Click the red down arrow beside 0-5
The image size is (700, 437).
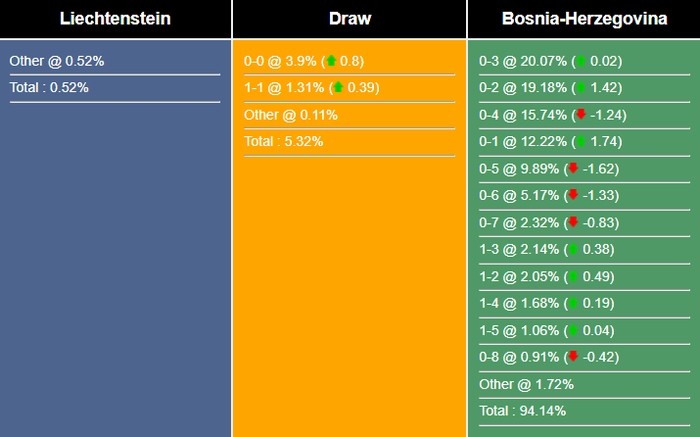tap(573, 169)
